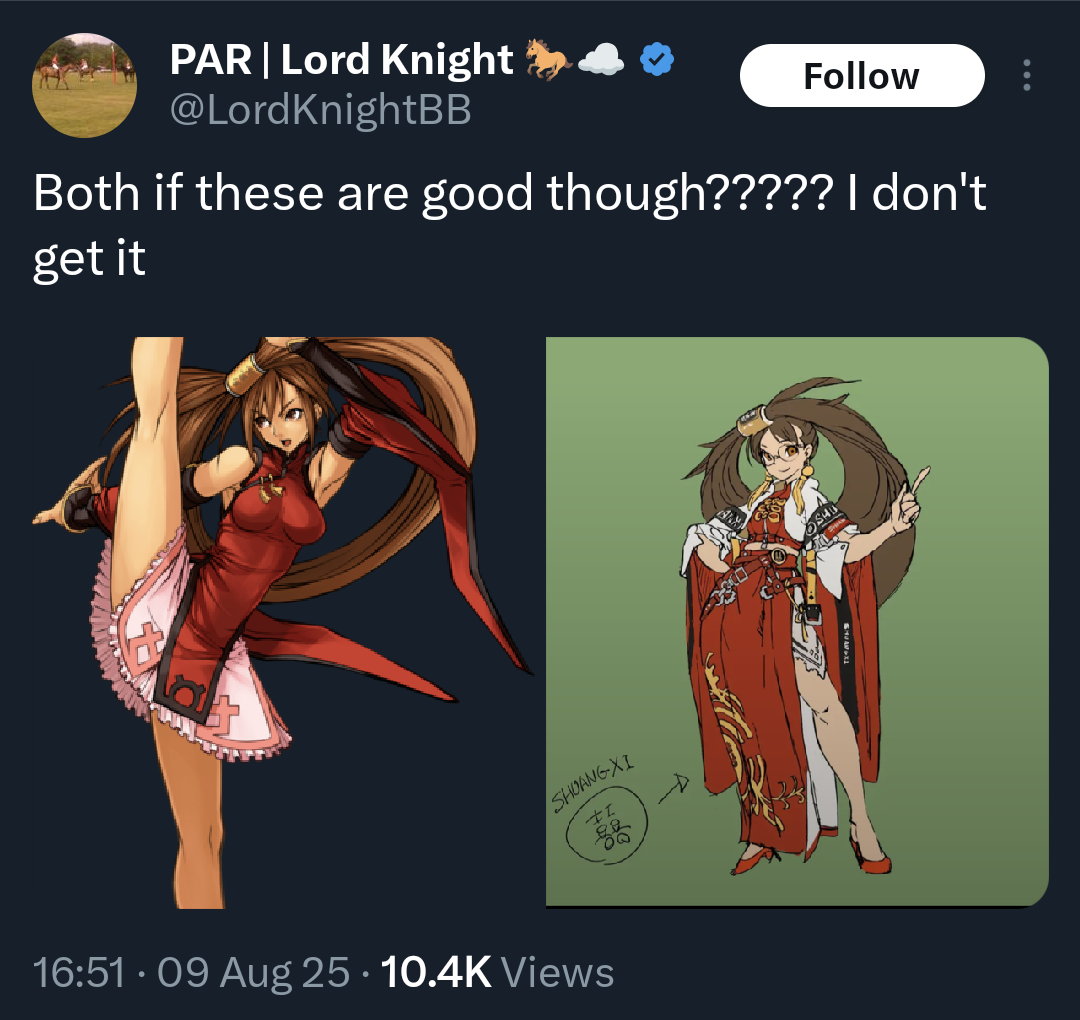This screenshot has height=1020, width=1080.
Task: Follow the LordKnightBB account
Action: pyautogui.click(x=862, y=75)
